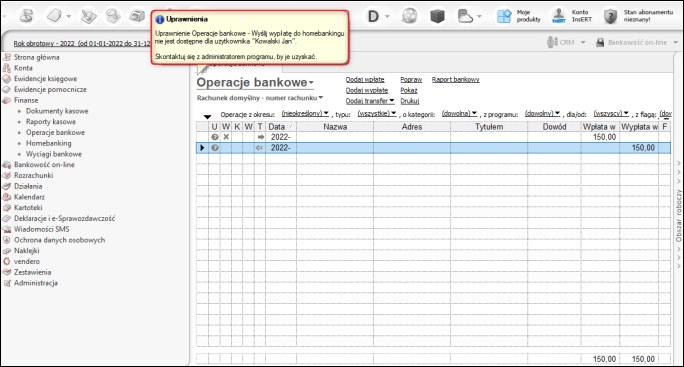Screen dimensions: 684x367
Task: Click the Stan abonamentu shield icon
Action: tap(610, 16)
